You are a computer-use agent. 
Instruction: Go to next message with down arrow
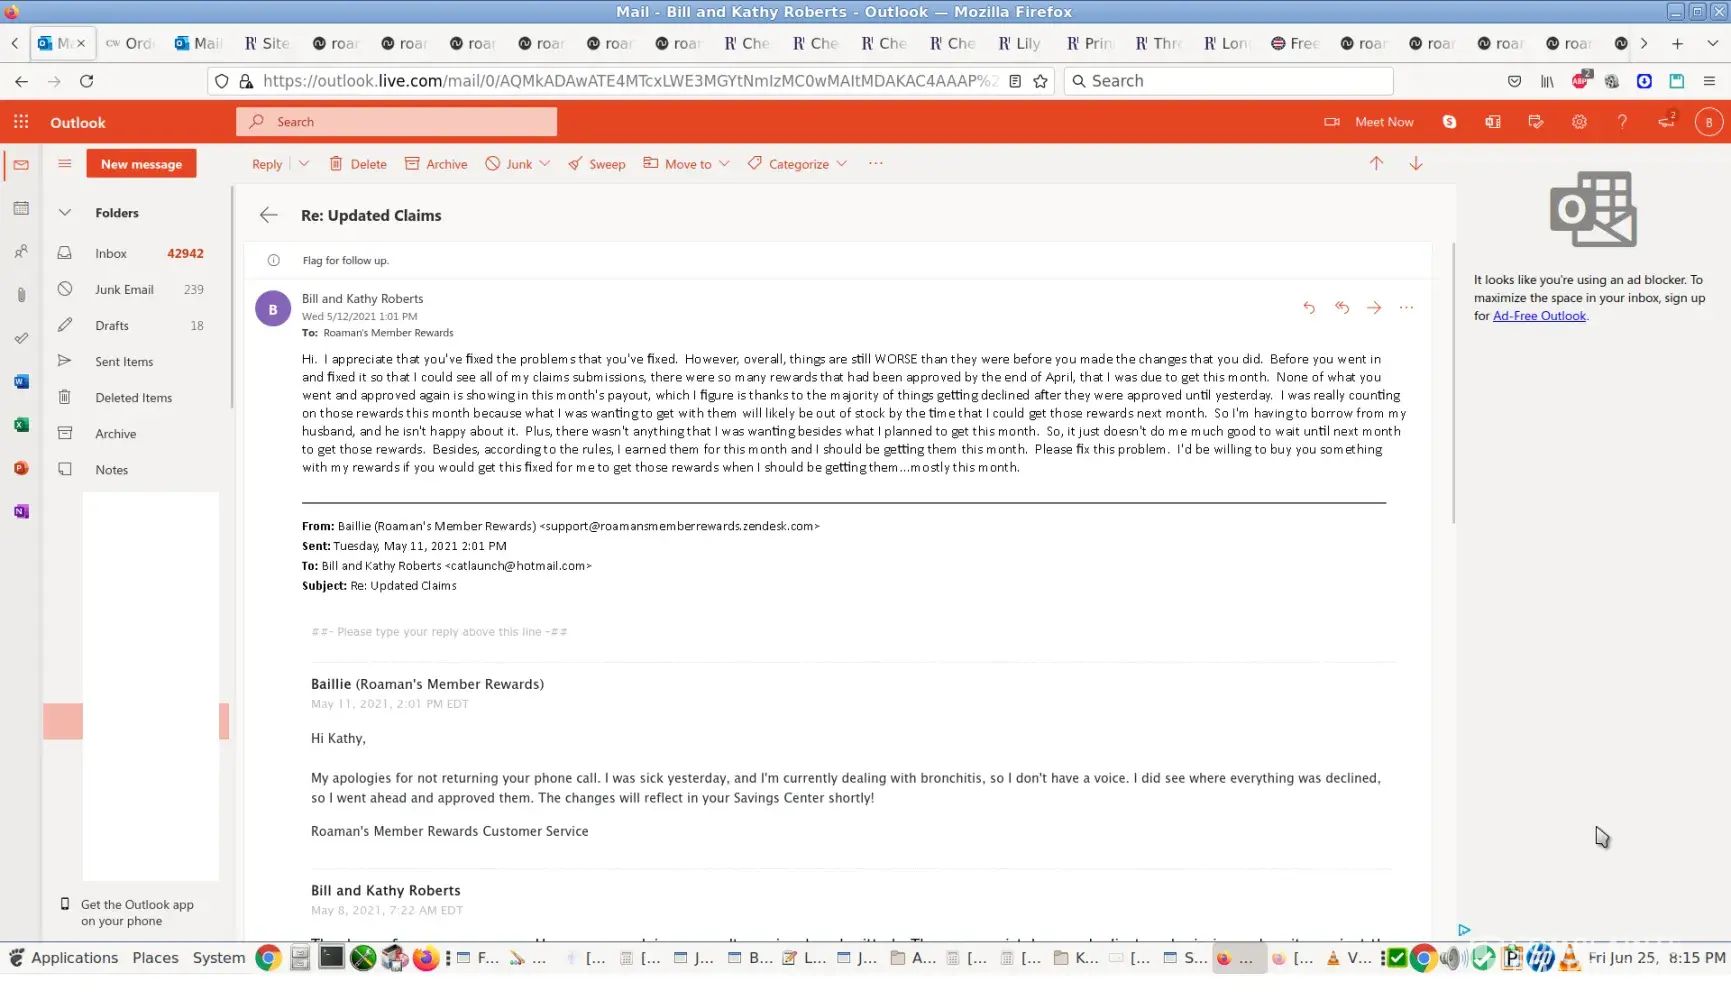coord(1416,164)
